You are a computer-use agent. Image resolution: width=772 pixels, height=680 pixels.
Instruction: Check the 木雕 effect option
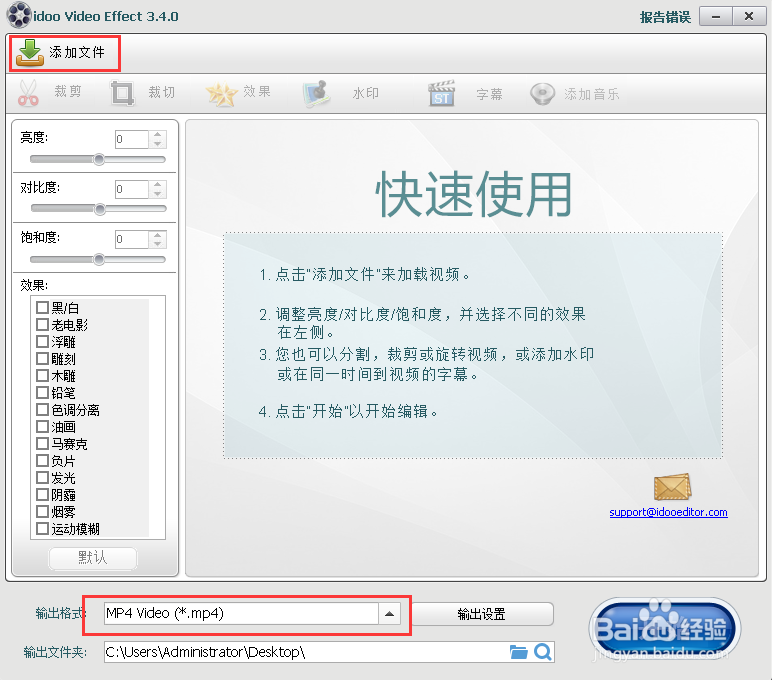(42, 376)
